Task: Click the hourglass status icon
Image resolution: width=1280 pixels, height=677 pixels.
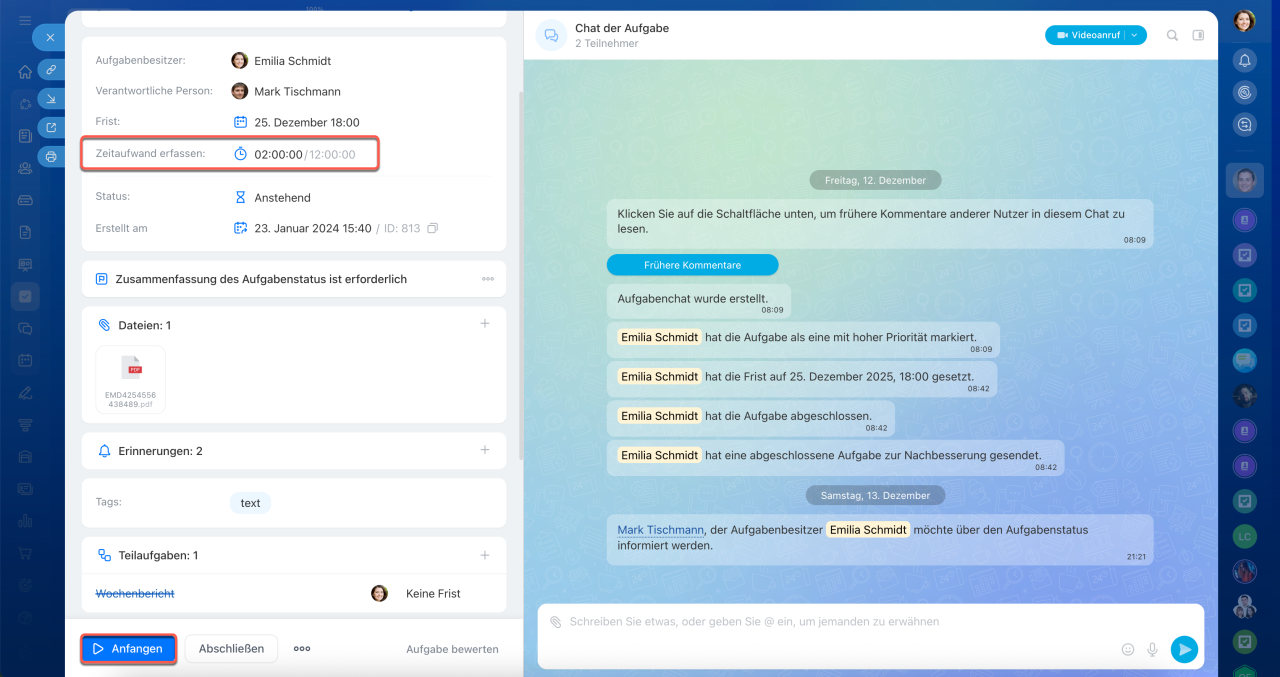Action: pos(240,198)
